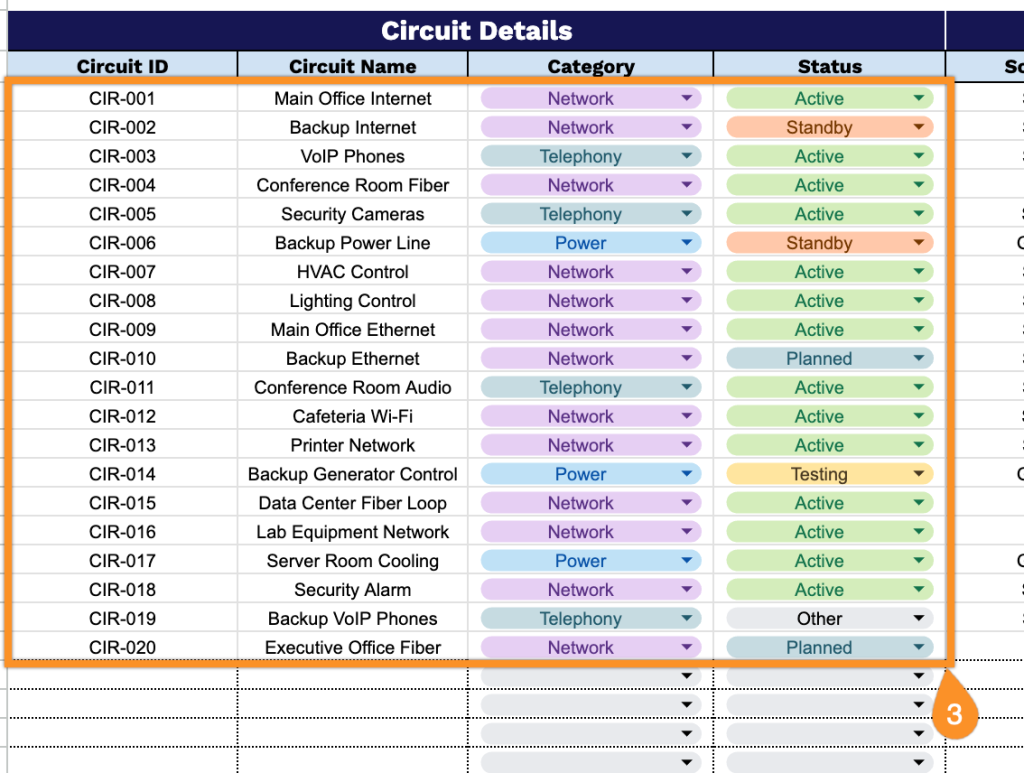Screen dimensions: 1024x773
Task: Click the Status column header
Action: 829,66
